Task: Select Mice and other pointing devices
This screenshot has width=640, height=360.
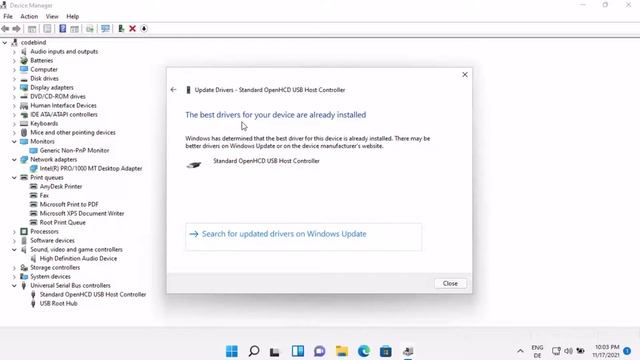Action: (73, 132)
